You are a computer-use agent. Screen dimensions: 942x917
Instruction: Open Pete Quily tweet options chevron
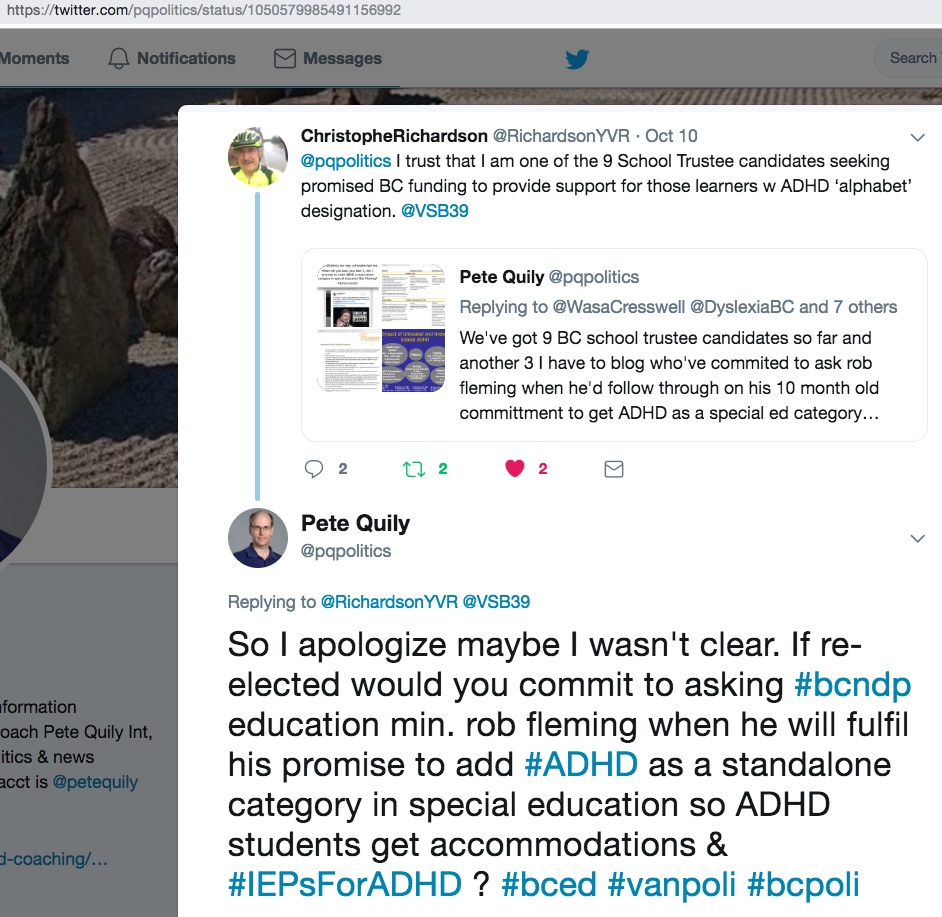(917, 540)
